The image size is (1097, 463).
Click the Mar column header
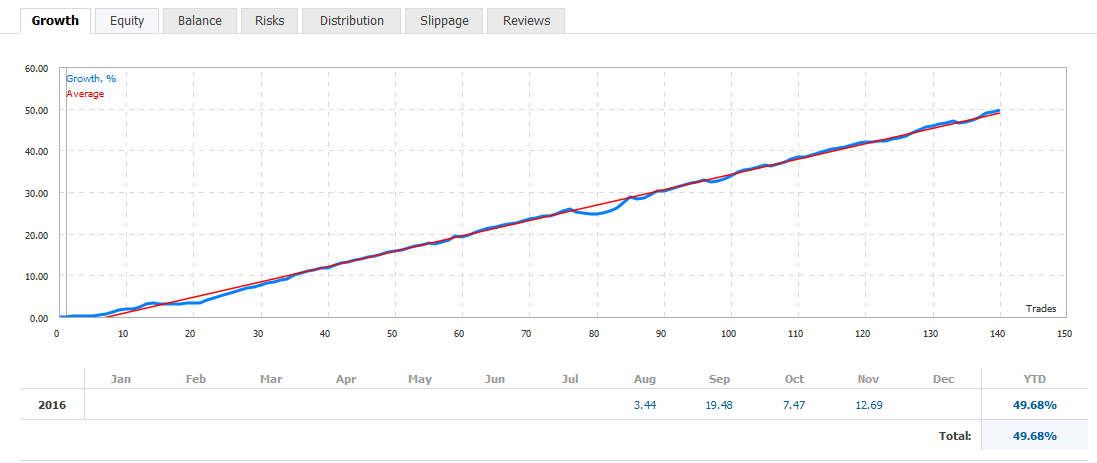point(271,379)
